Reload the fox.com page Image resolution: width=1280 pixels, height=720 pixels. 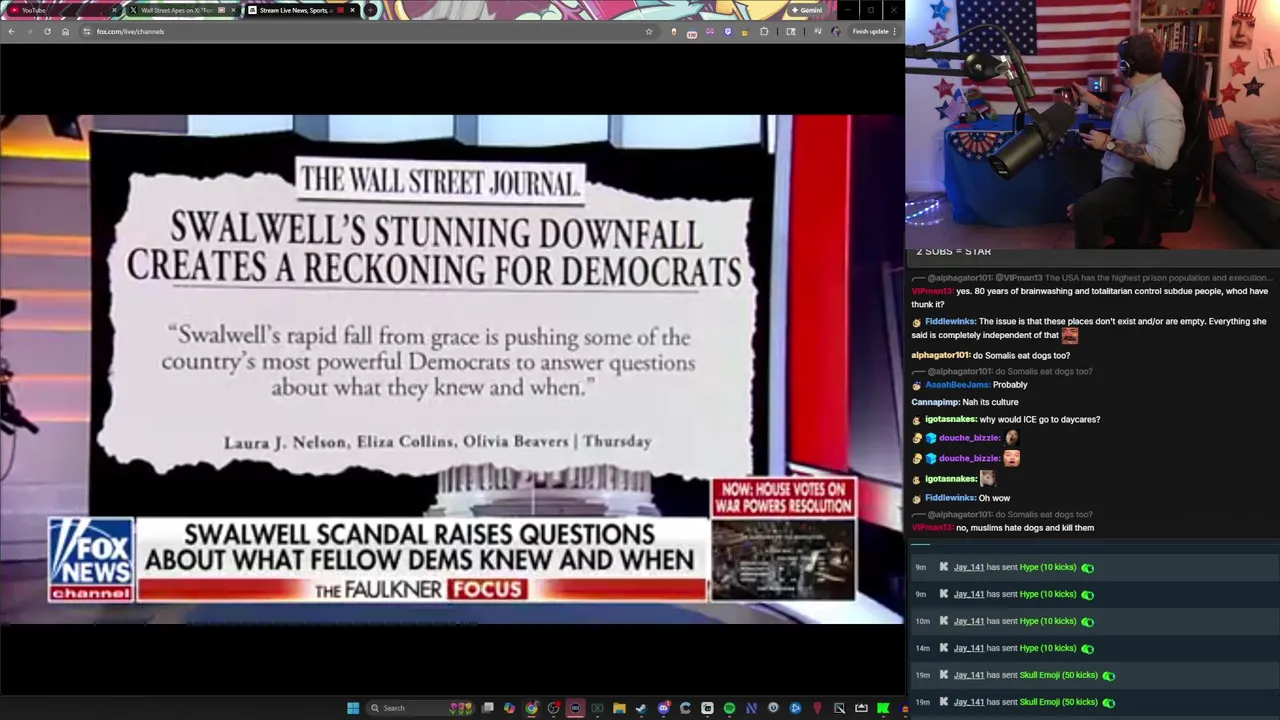(47, 31)
